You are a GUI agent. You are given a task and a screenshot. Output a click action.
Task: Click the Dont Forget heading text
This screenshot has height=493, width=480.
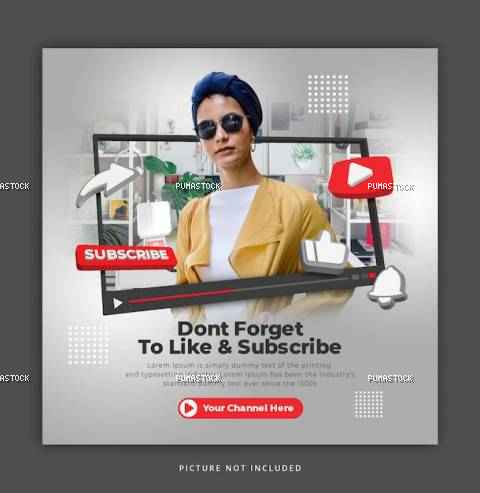pos(240,329)
